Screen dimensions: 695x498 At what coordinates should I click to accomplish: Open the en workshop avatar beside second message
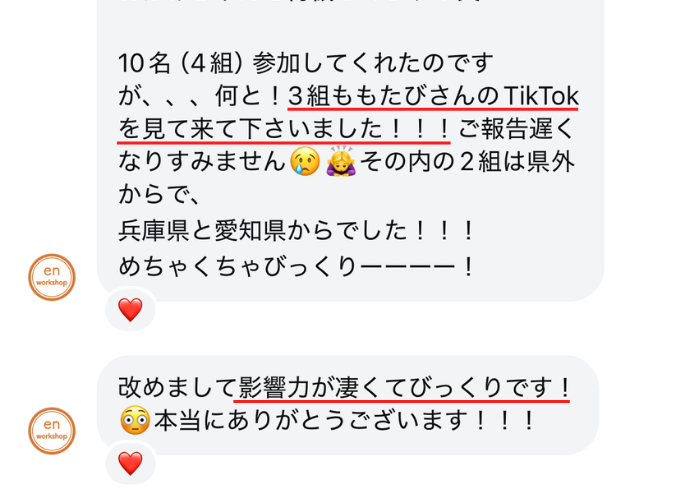pos(52,431)
